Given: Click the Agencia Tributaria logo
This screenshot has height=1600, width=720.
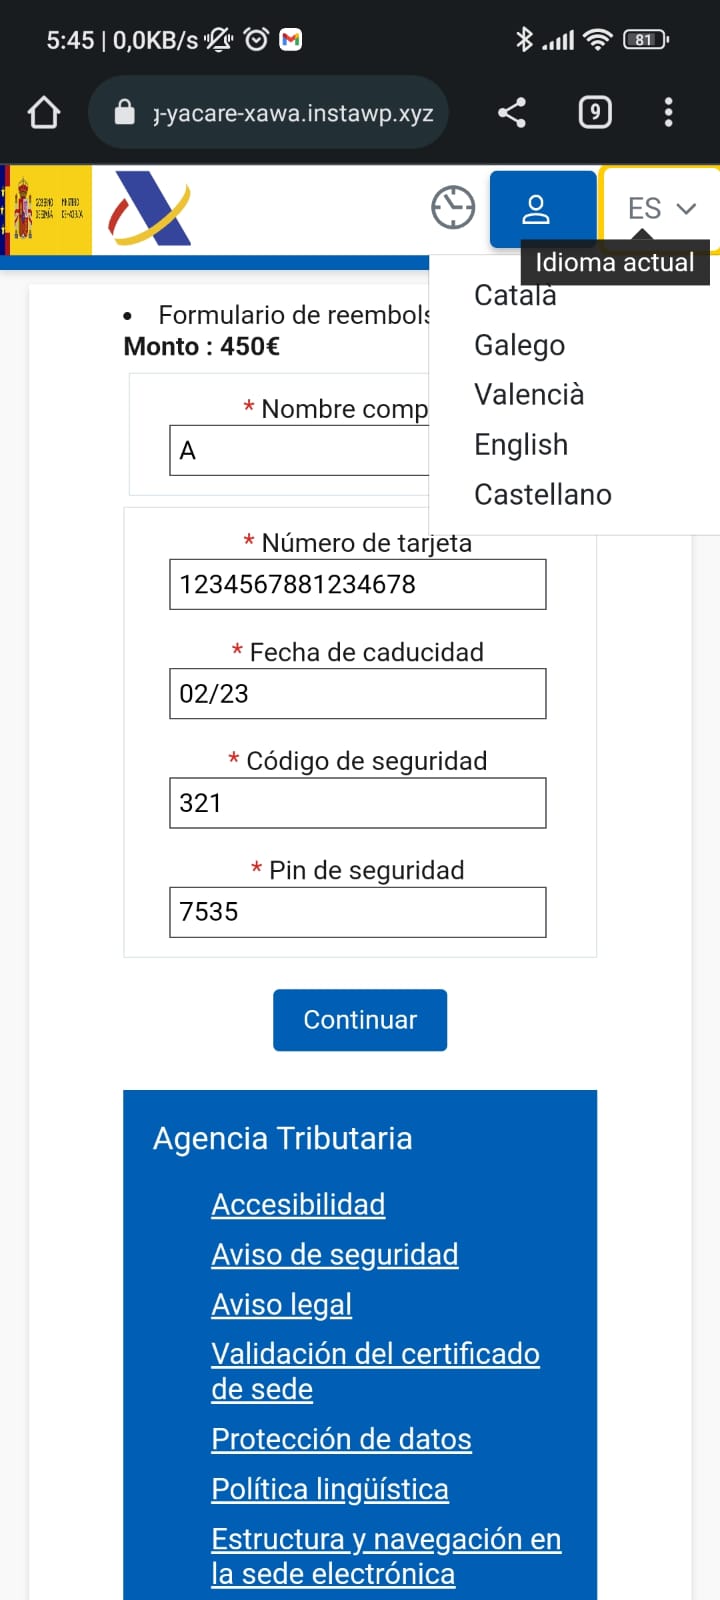Looking at the screenshot, I should point(150,209).
